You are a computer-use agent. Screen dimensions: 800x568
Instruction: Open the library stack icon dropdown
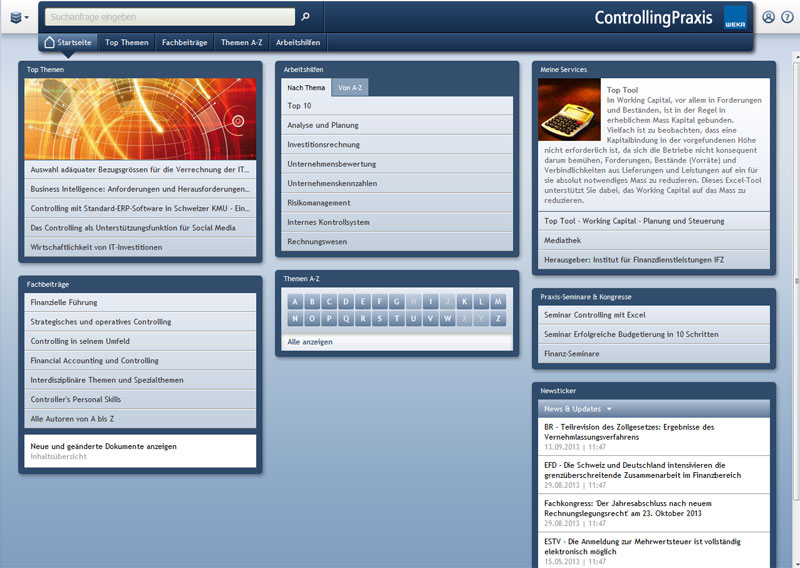19,17
